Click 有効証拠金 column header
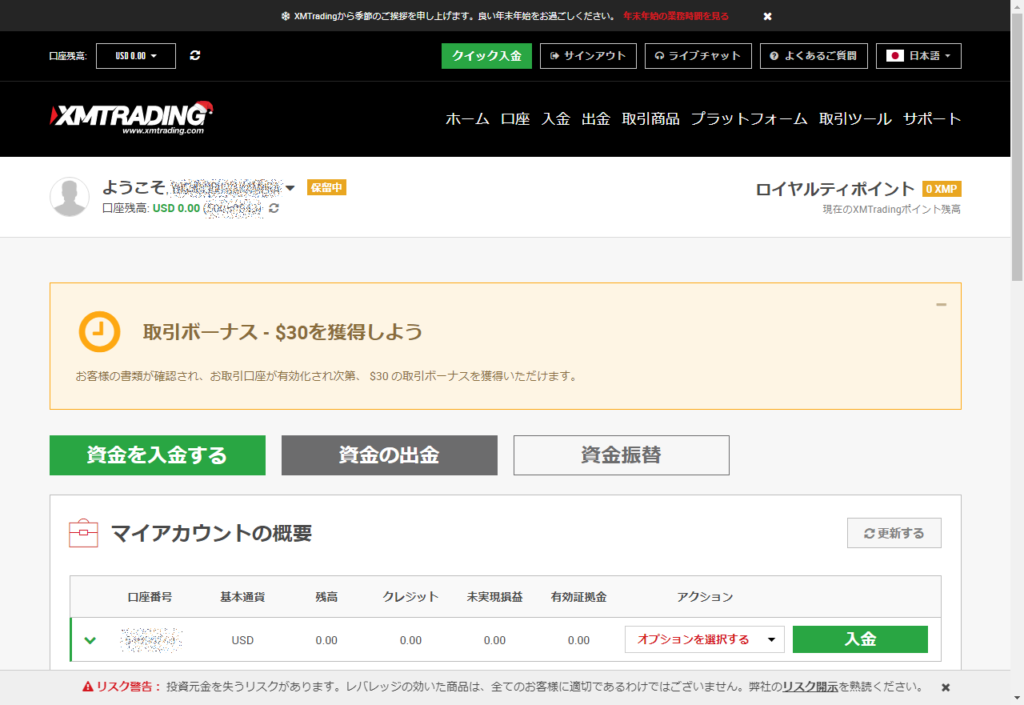The height and width of the screenshot is (705, 1024). tap(579, 597)
